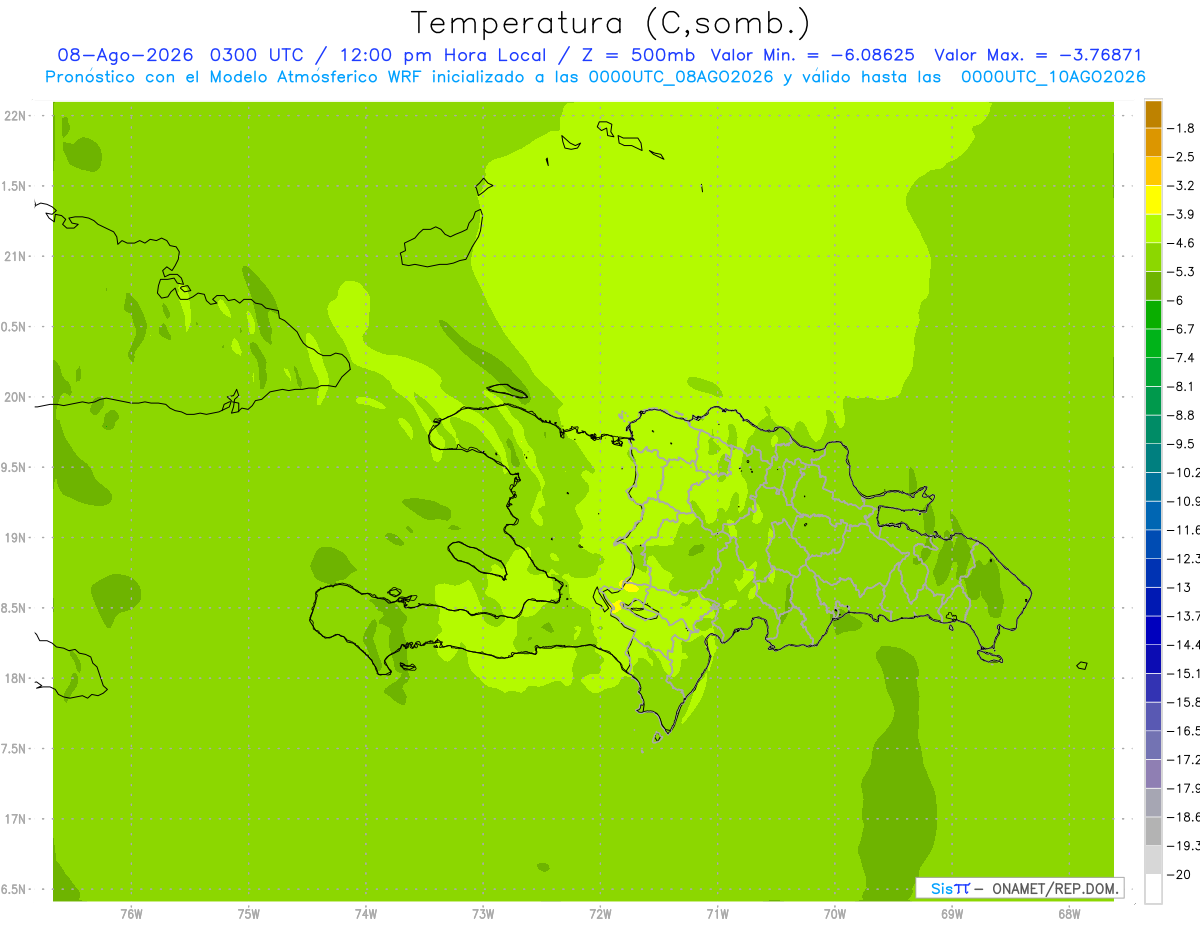
Task: Click the '-8.1' colorbar value
Action: click(x=1181, y=386)
